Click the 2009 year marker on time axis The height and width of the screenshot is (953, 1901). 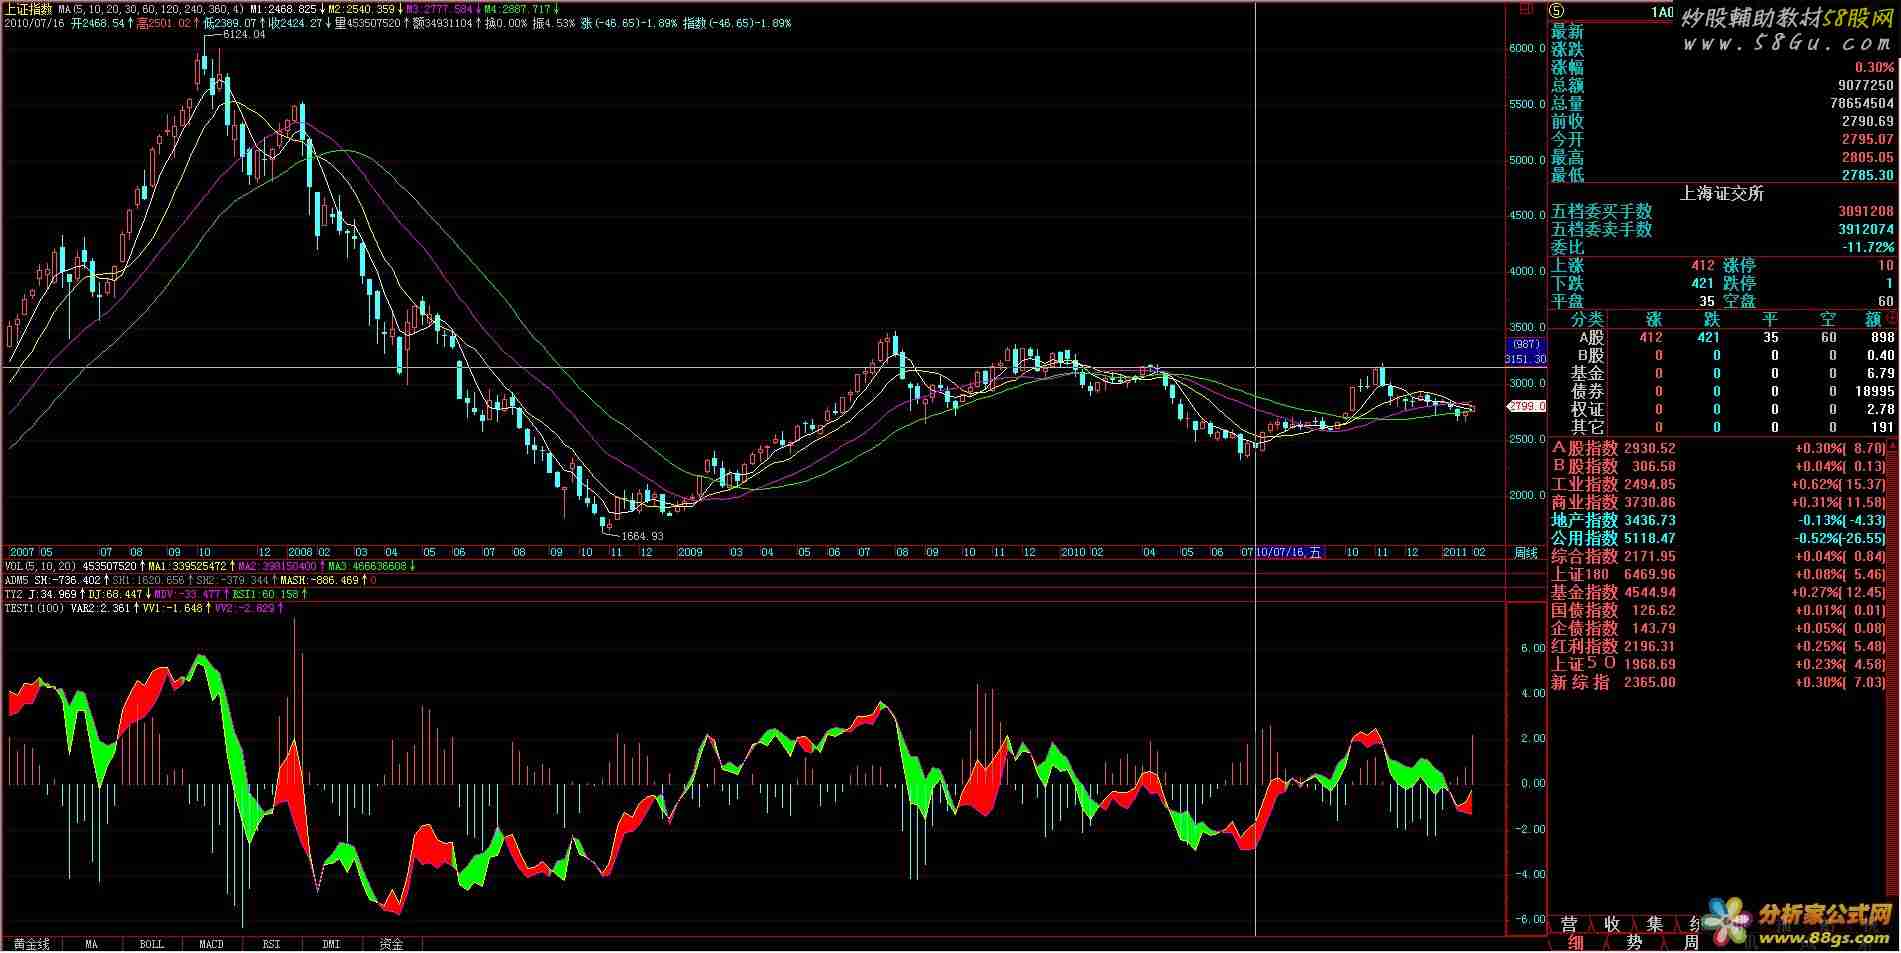(x=690, y=552)
